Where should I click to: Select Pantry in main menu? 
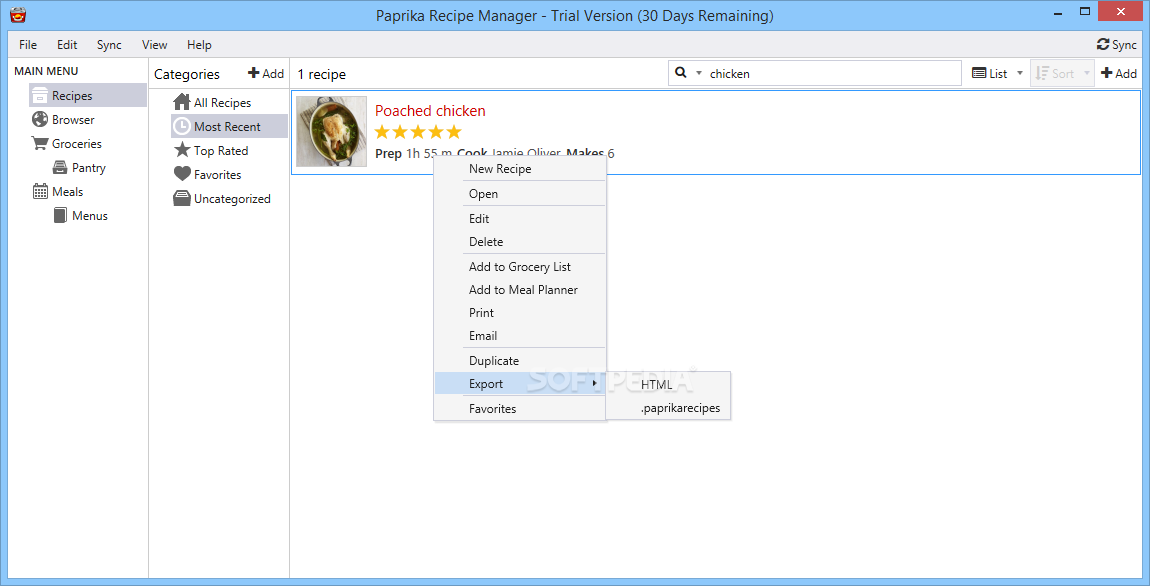click(98, 168)
